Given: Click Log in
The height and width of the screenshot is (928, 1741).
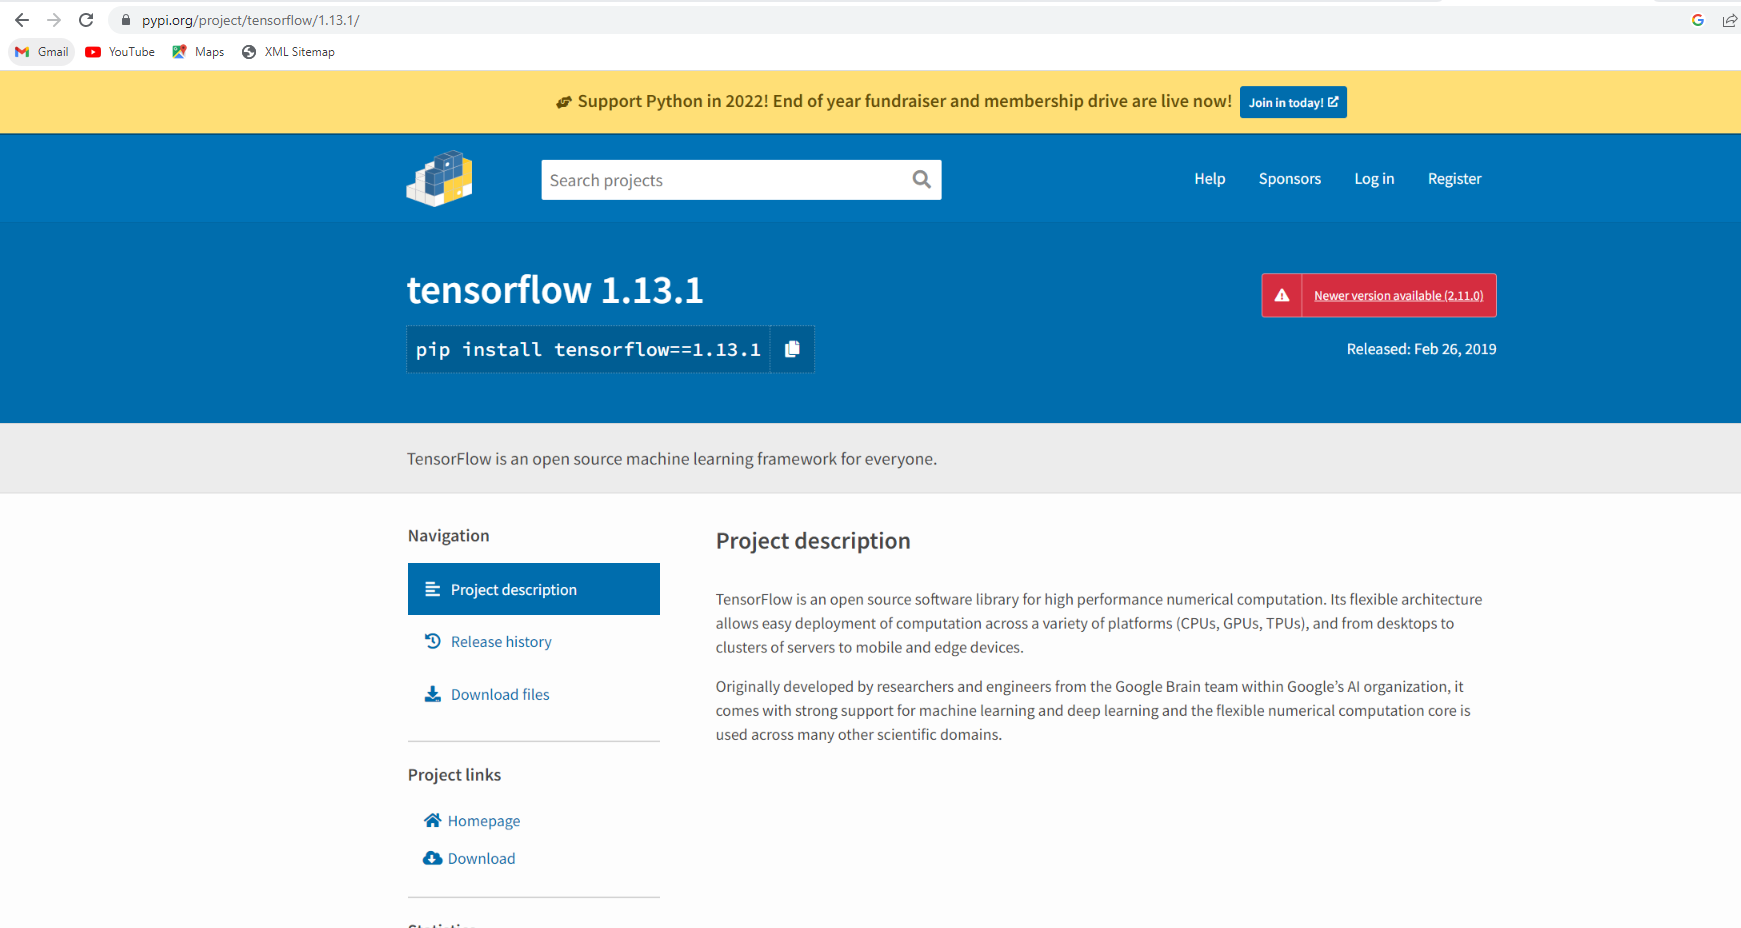Looking at the screenshot, I should point(1374,179).
